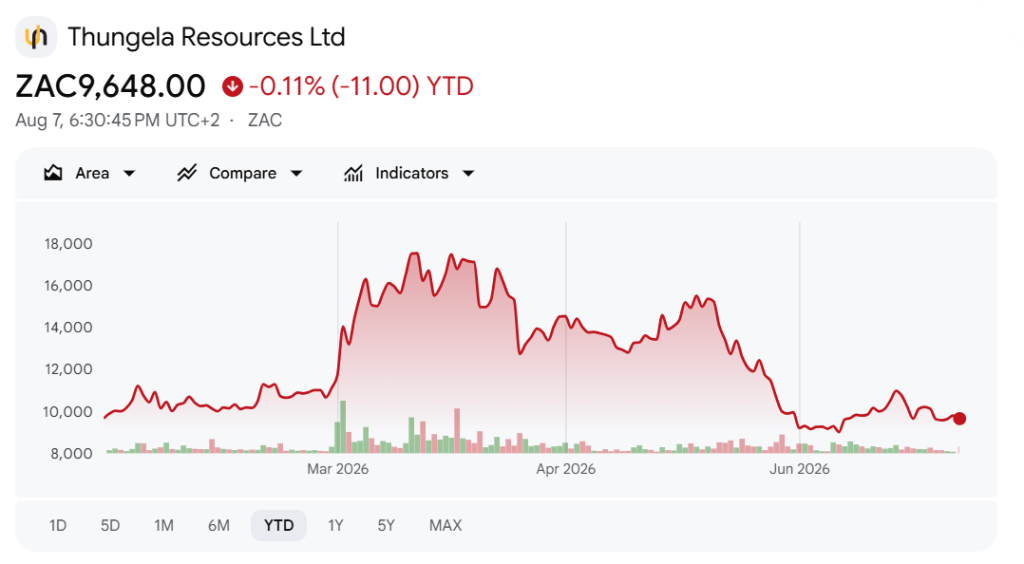Click the Area chart type icon
The height and width of the screenshot is (564, 1024).
click(53, 173)
